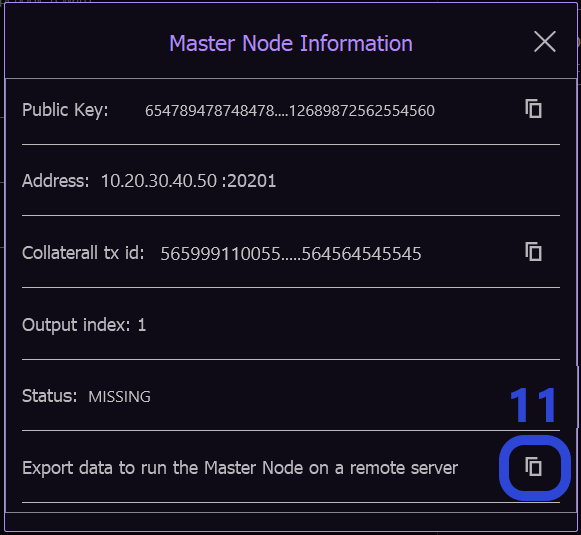This screenshot has width=581, height=535.
Task: Select the truncated public key value
Action: pos(289,110)
